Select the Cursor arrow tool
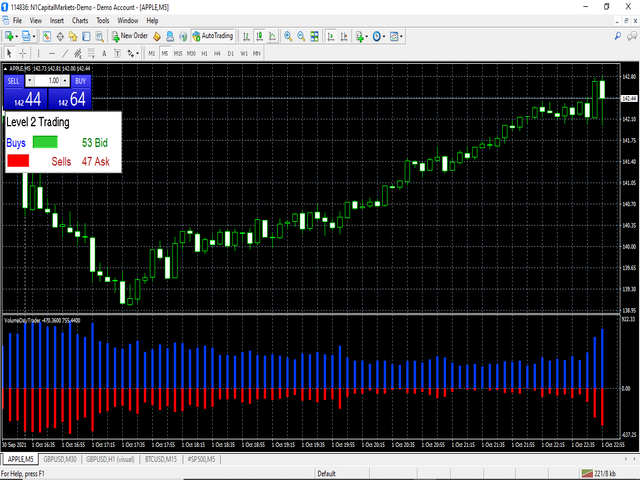Image resolution: width=640 pixels, height=480 pixels. click(9, 52)
